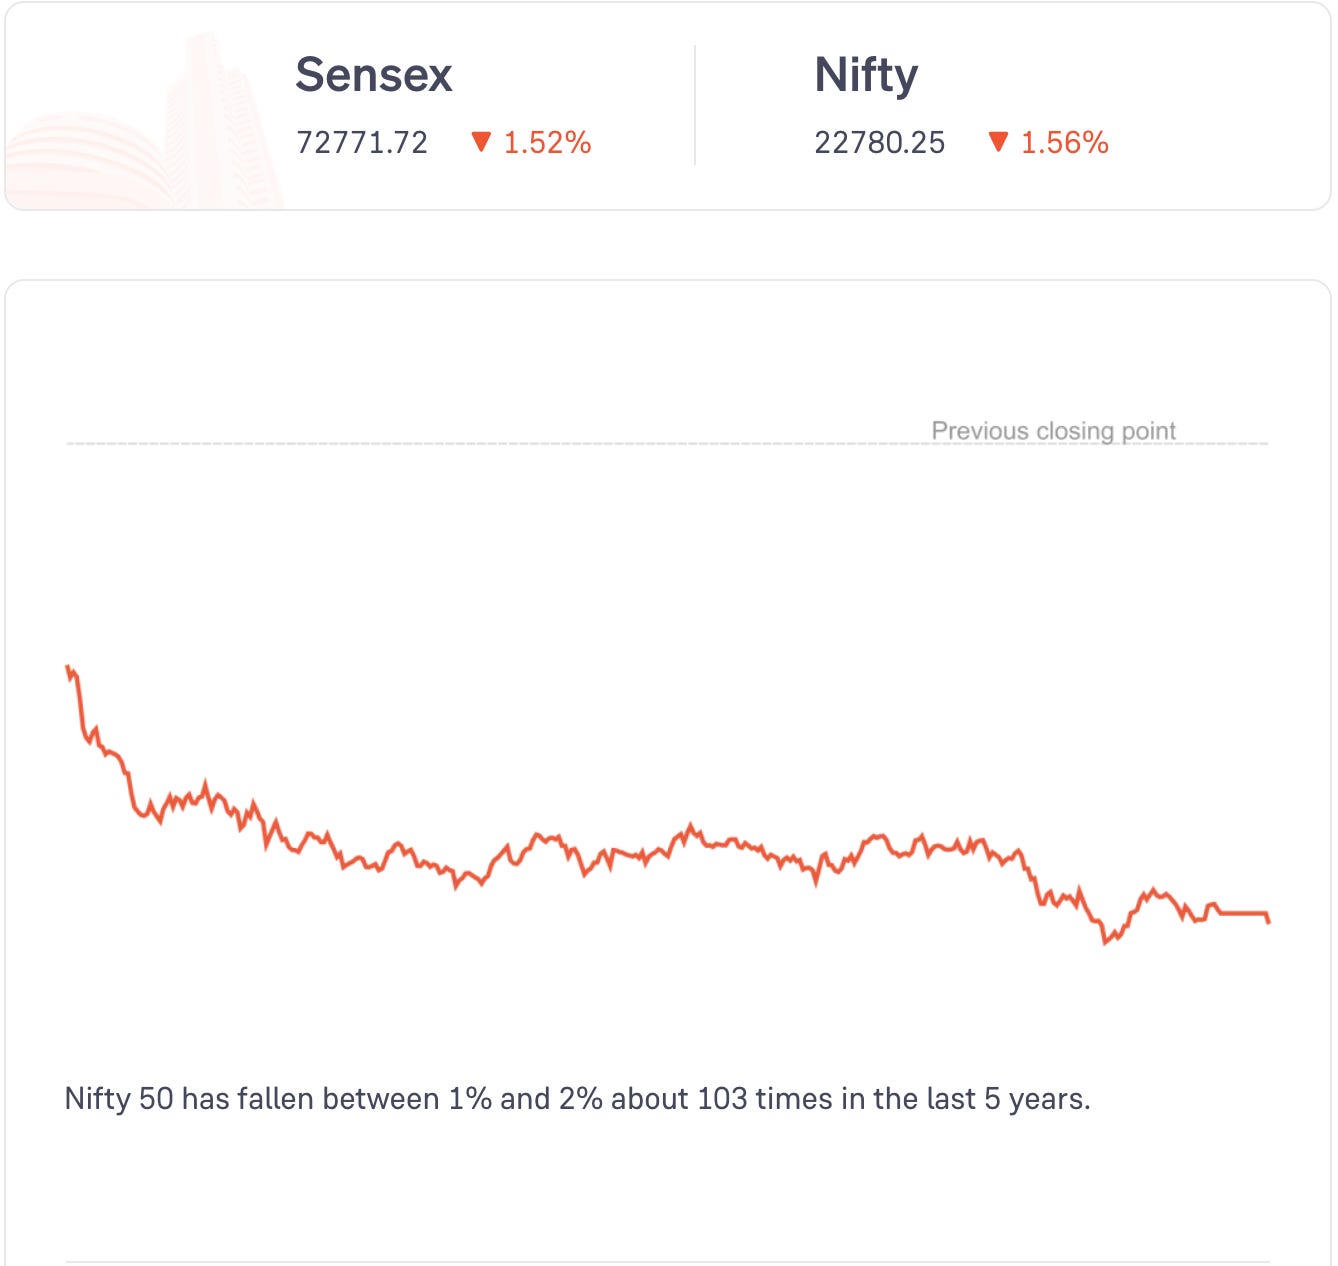Click the dashed previous closing line
The height and width of the screenshot is (1266, 1338).
500,443
